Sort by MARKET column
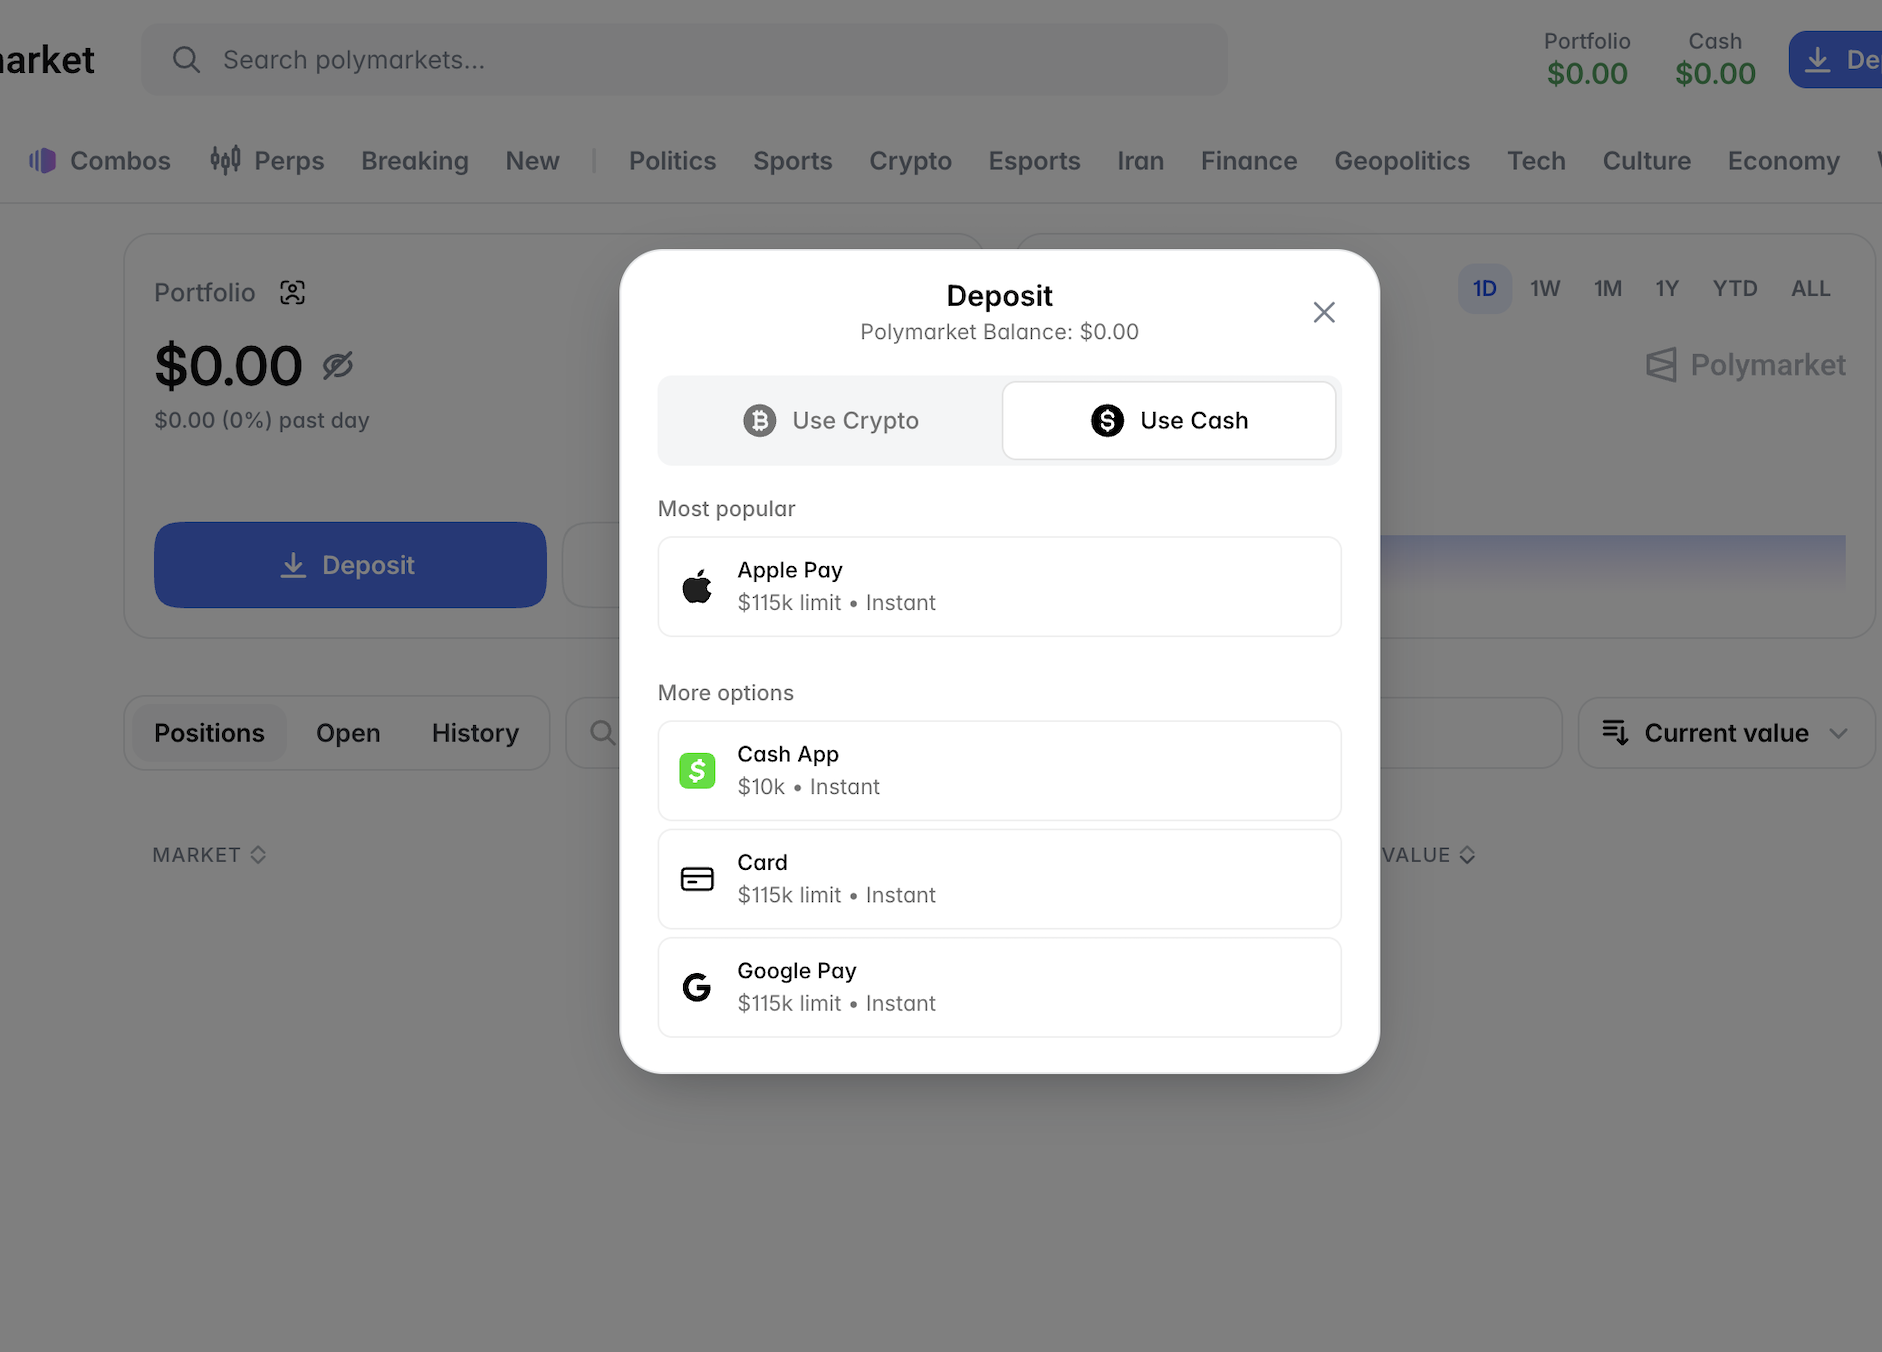This screenshot has width=1882, height=1352. 209,855
